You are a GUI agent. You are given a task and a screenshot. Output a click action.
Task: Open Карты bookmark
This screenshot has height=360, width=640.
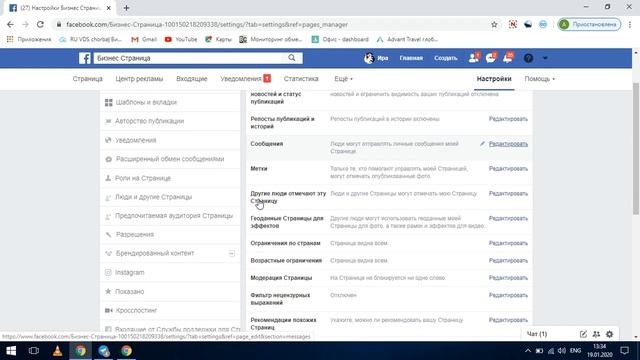[218, 39]
